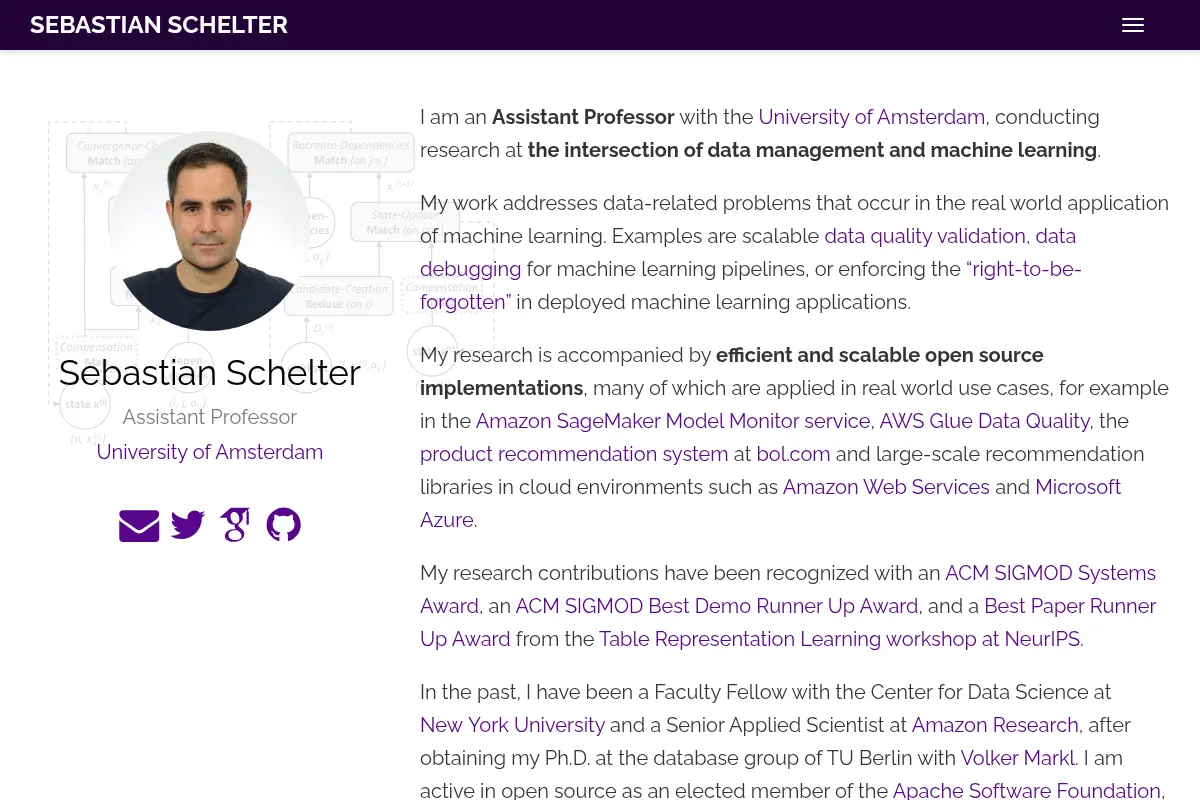
Task: Open the Amazon SageMaker Model Monitor service link
Action: [x=673, y=421]
